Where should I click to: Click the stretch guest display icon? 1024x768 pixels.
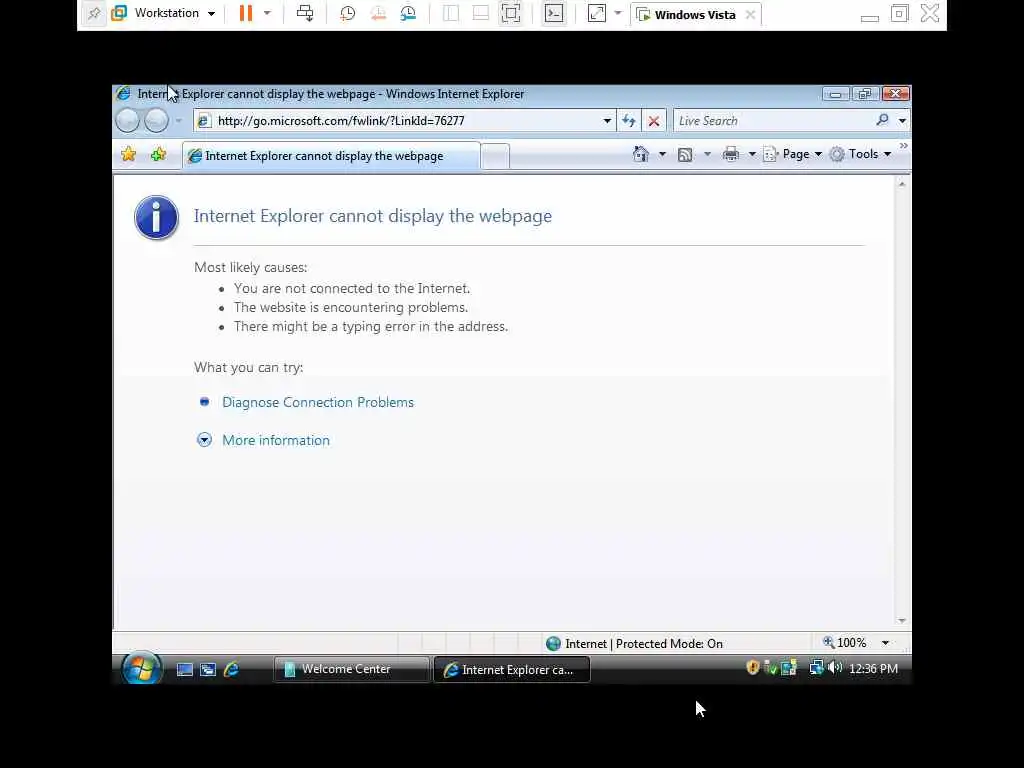[597, 14]
